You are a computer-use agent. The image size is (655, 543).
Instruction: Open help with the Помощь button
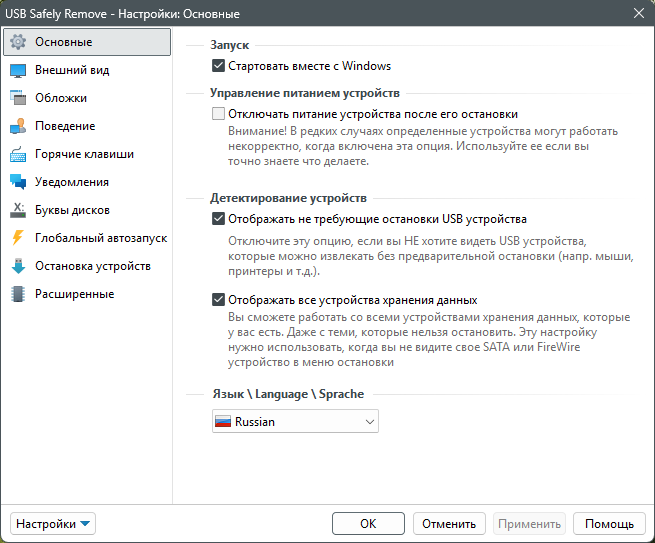click(609, 523)
